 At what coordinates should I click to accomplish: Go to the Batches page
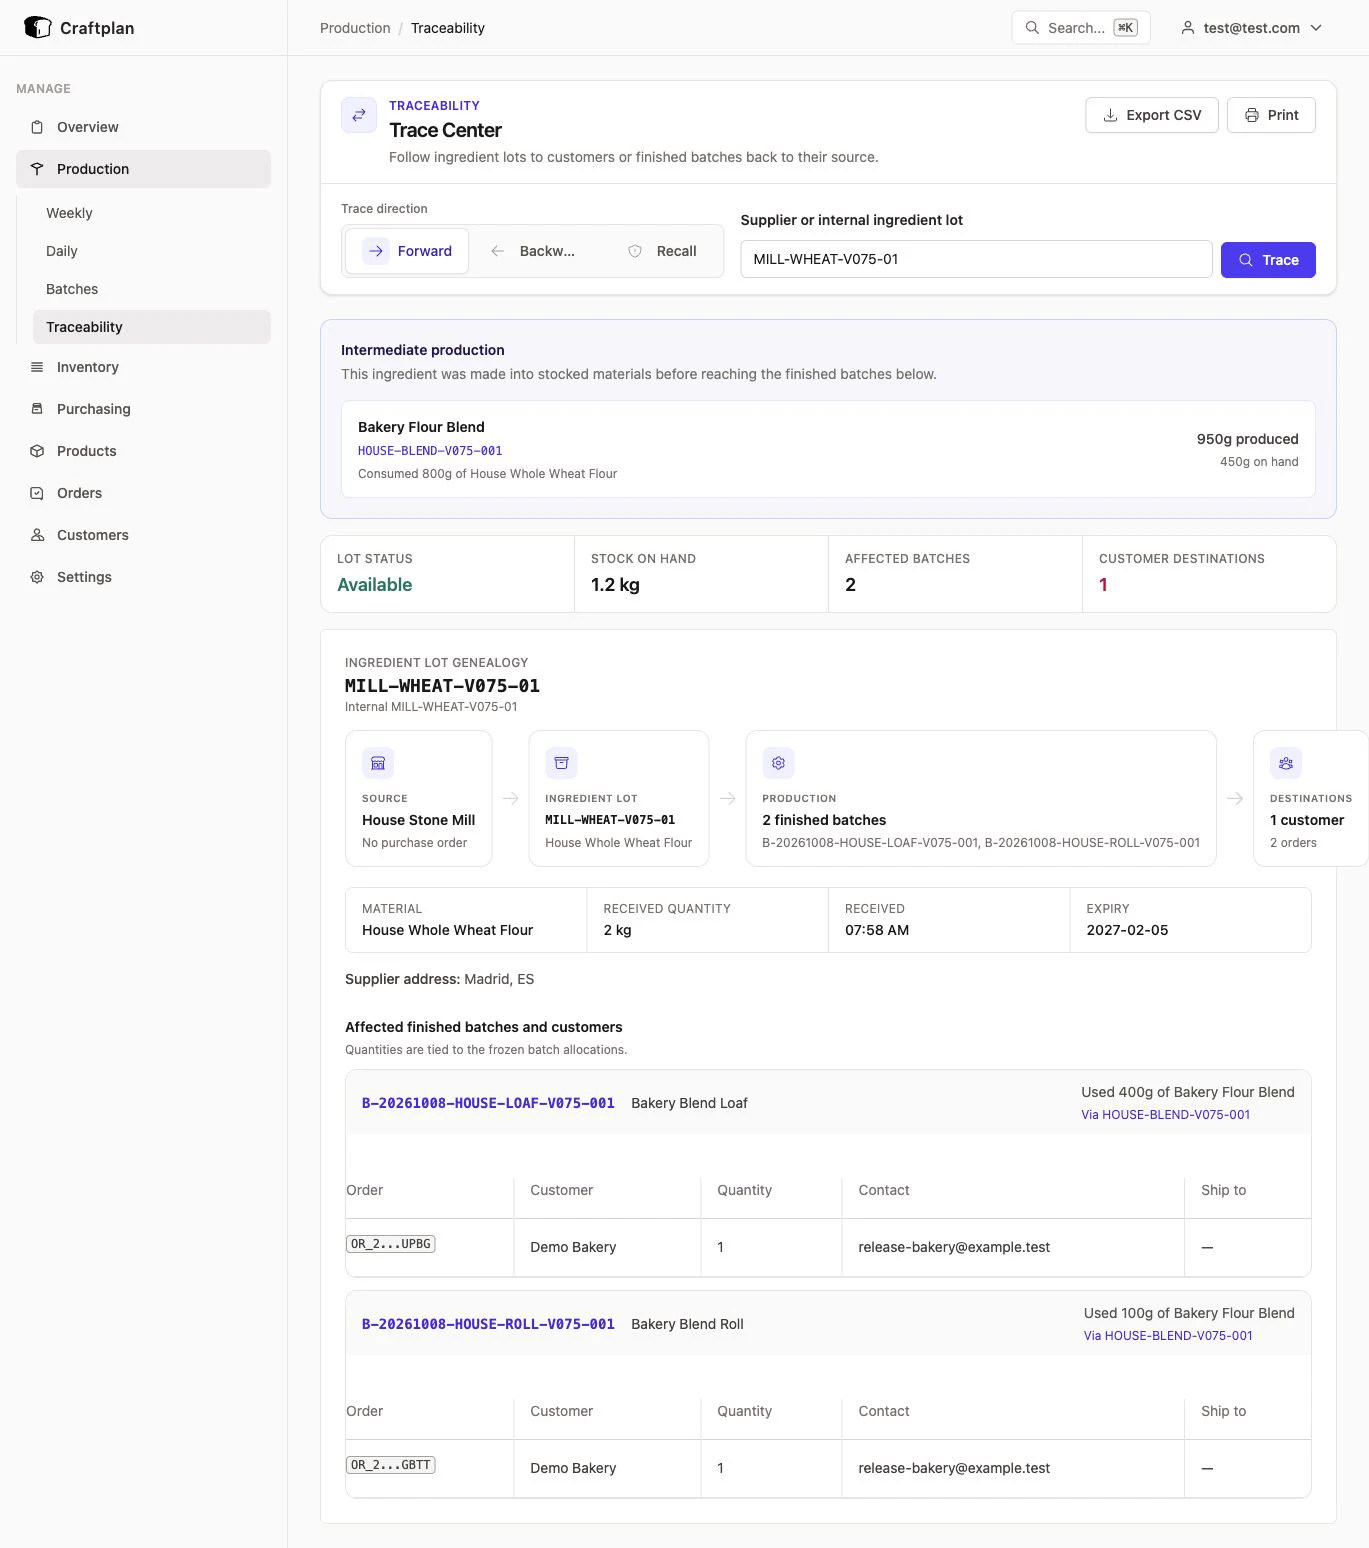[72, 289]
